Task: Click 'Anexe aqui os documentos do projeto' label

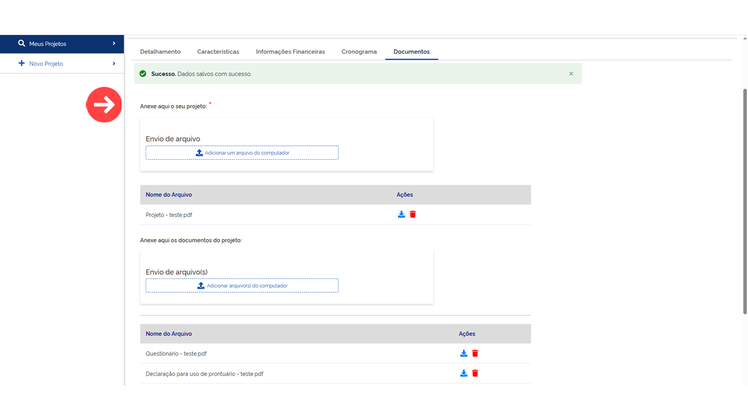Action: tap(191, 240)
